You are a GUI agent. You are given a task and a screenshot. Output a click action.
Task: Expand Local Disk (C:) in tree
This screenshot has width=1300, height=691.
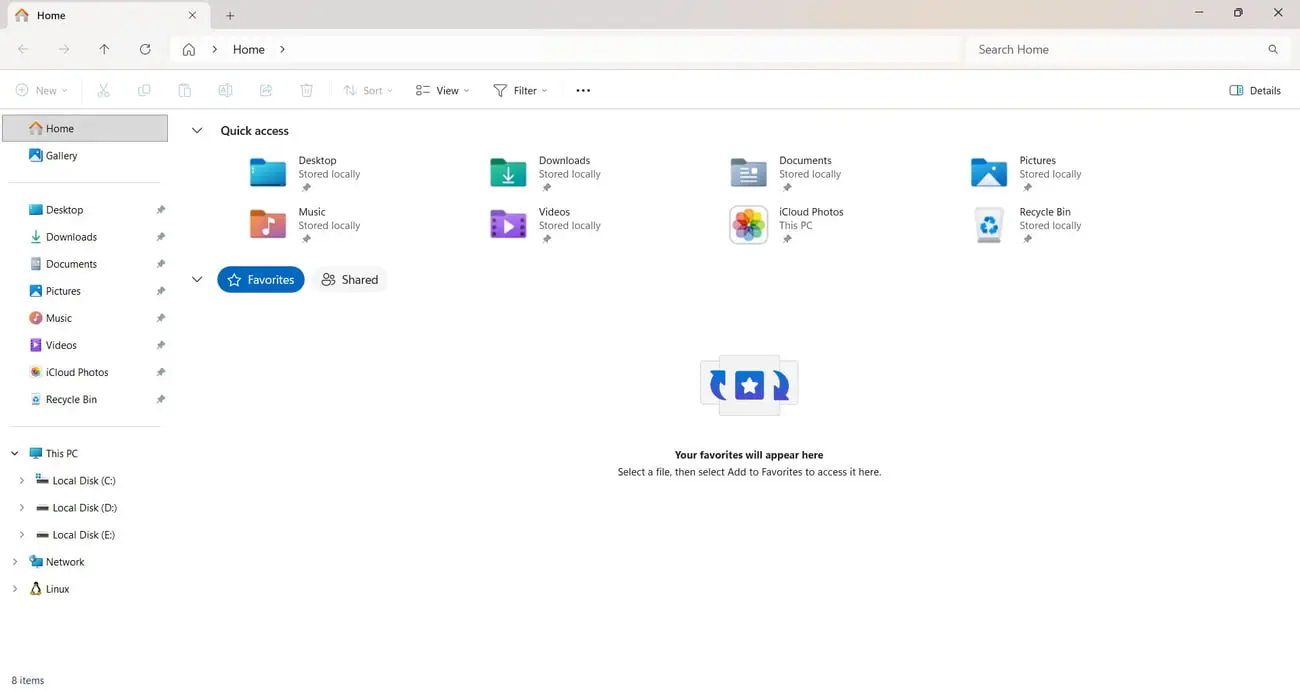point(22,481)
